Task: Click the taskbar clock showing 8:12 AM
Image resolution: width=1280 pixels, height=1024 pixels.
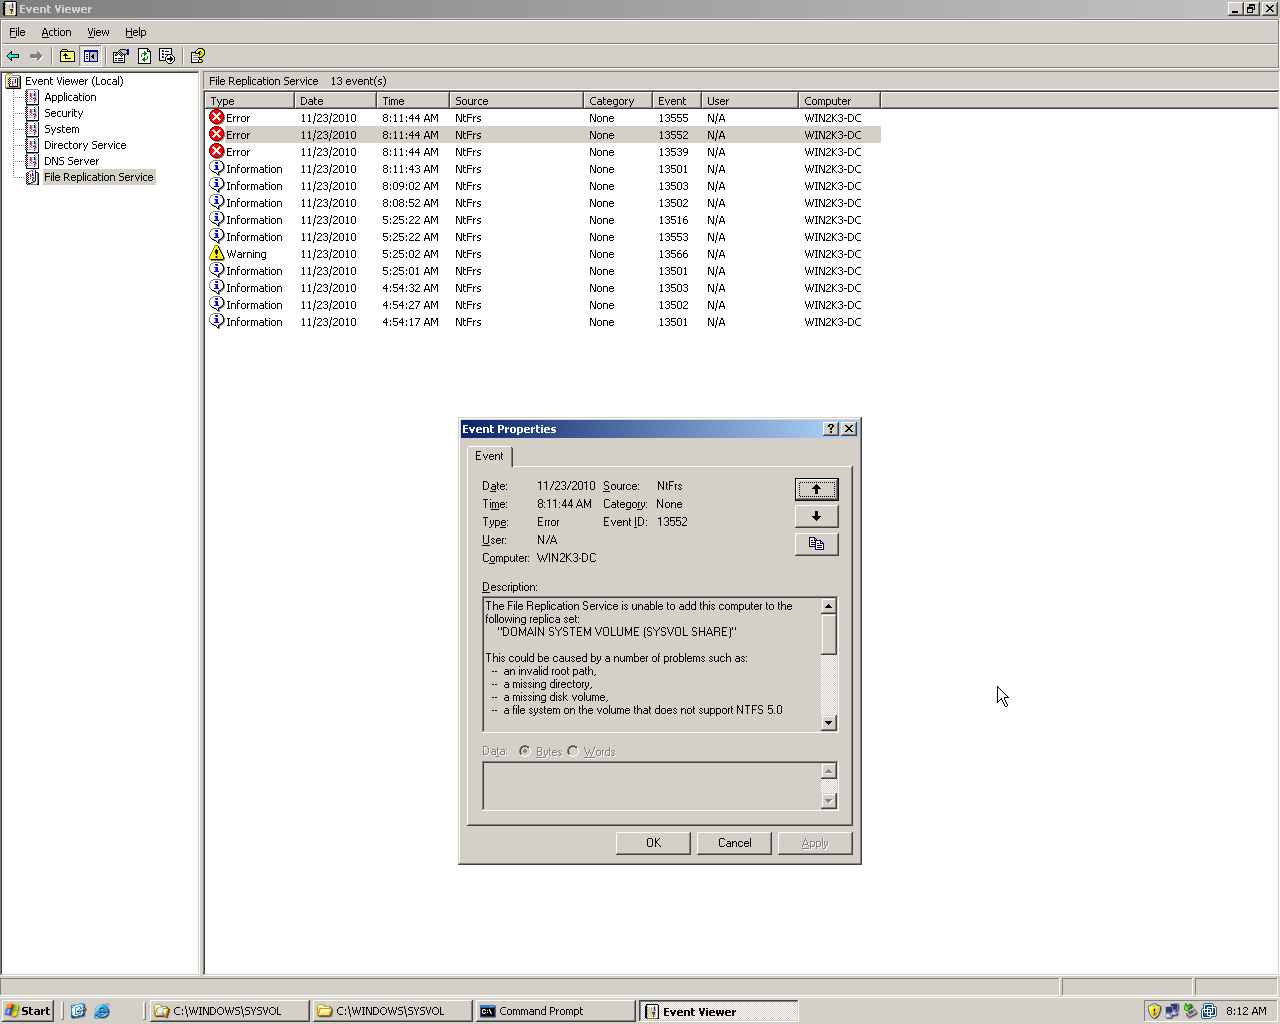Action: (x=1246, y=1011)
